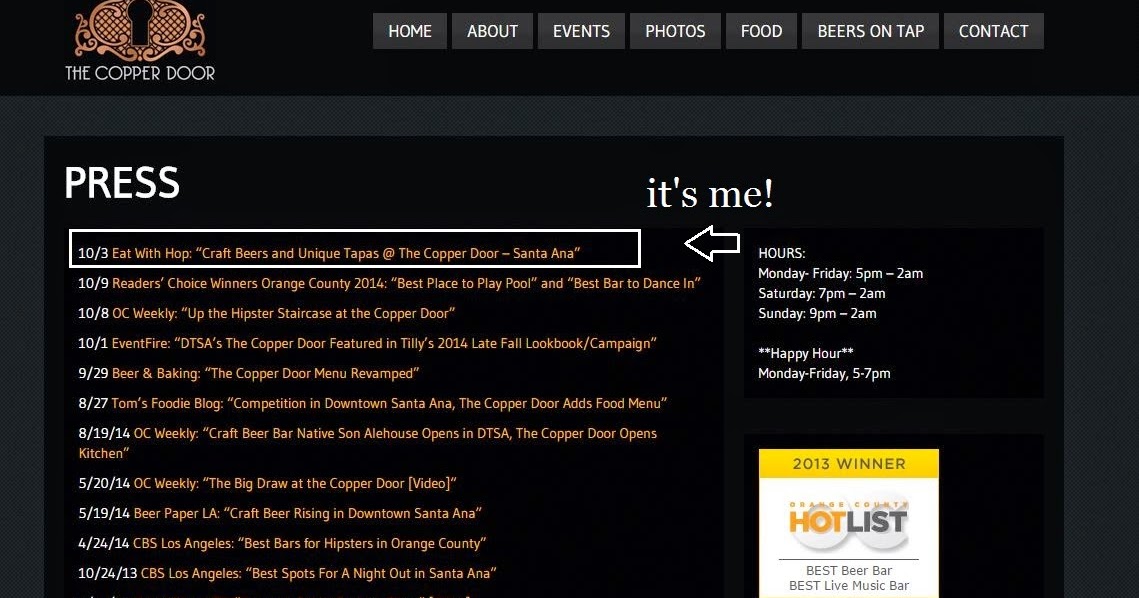Viewport: 1139px width, 598px height.
Task: Open Beer & Baking Menu Revamped link
Action: pos(265,373)
